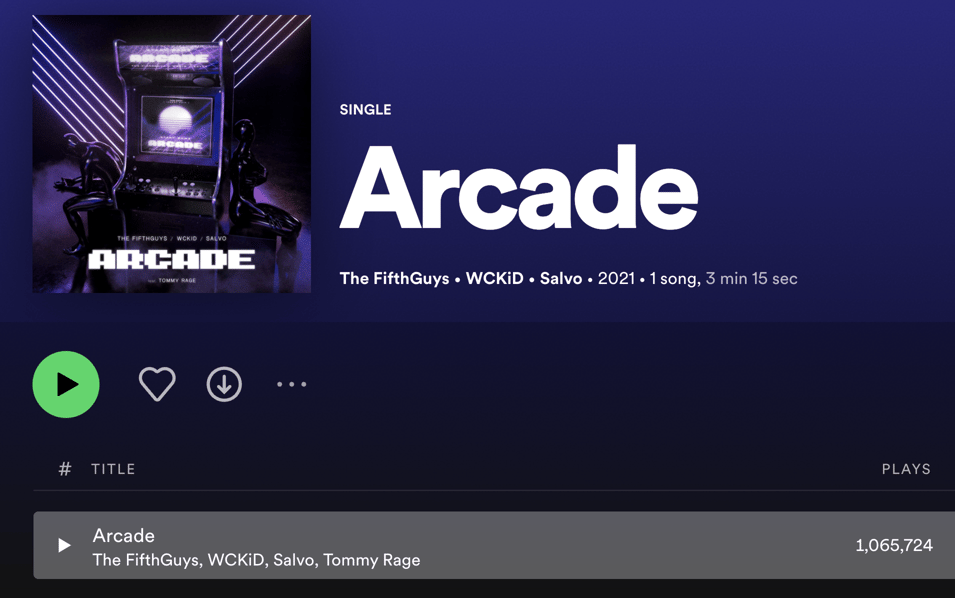Open WCKiD artist page from the header
The image size is (955, 598).
tap(495, 278)
